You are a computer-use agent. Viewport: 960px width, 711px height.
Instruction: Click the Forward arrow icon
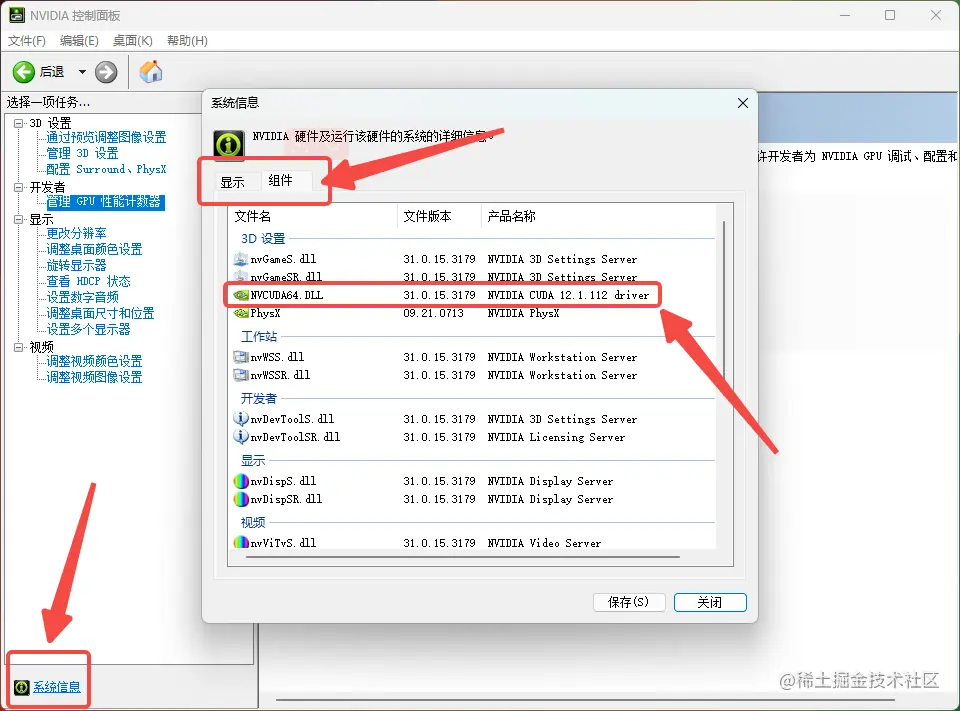point(106,72)
